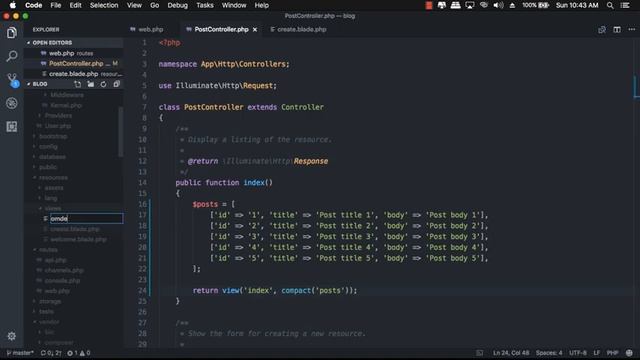
Task: Open the Explorer view in the activity bar
Action: point(11,33)
